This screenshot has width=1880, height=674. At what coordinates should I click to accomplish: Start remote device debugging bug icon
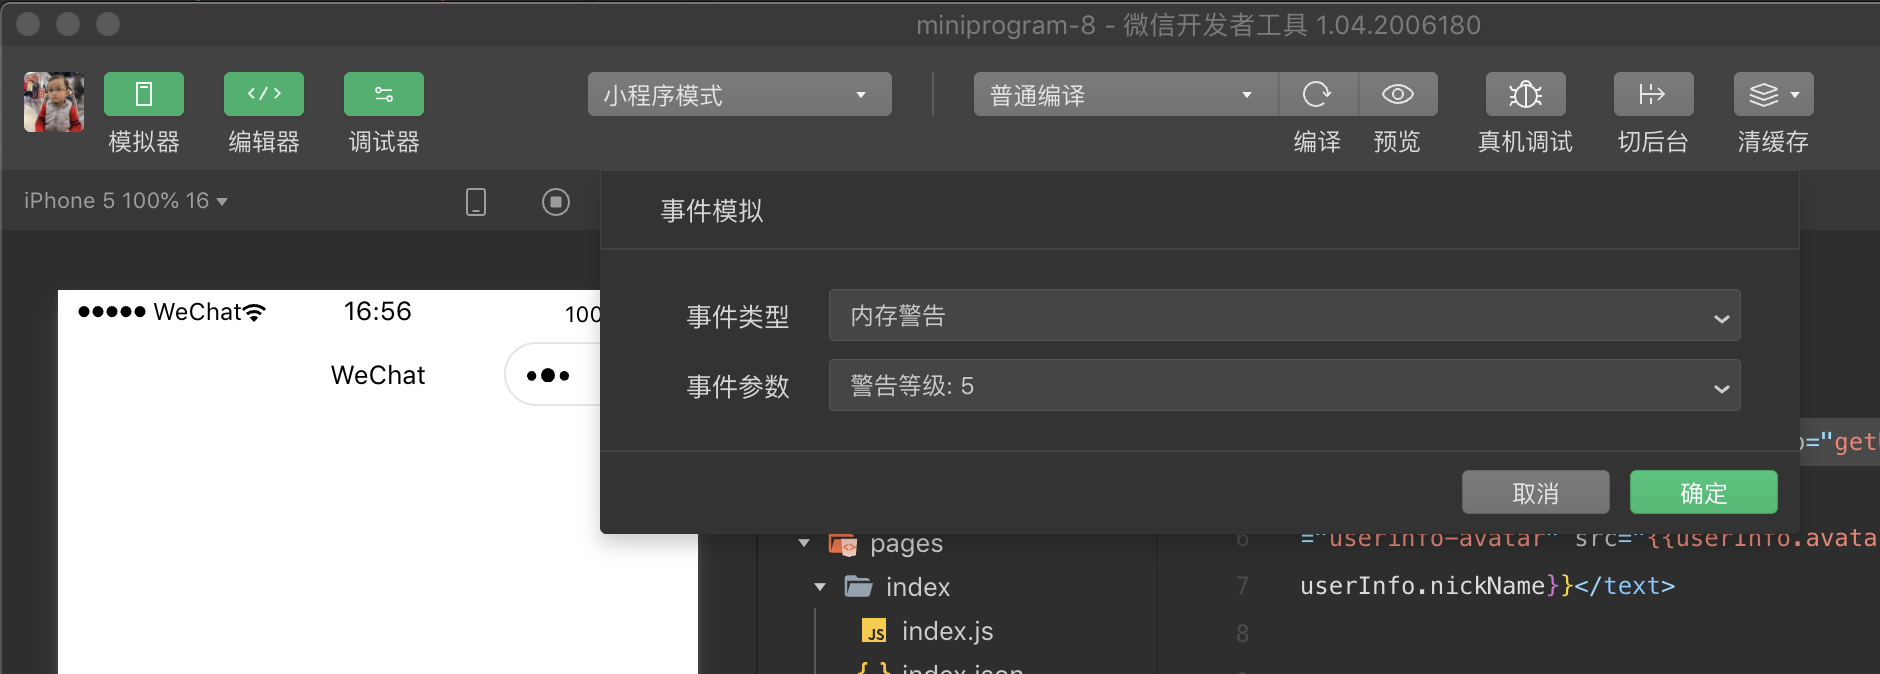tap(1526, 94)
